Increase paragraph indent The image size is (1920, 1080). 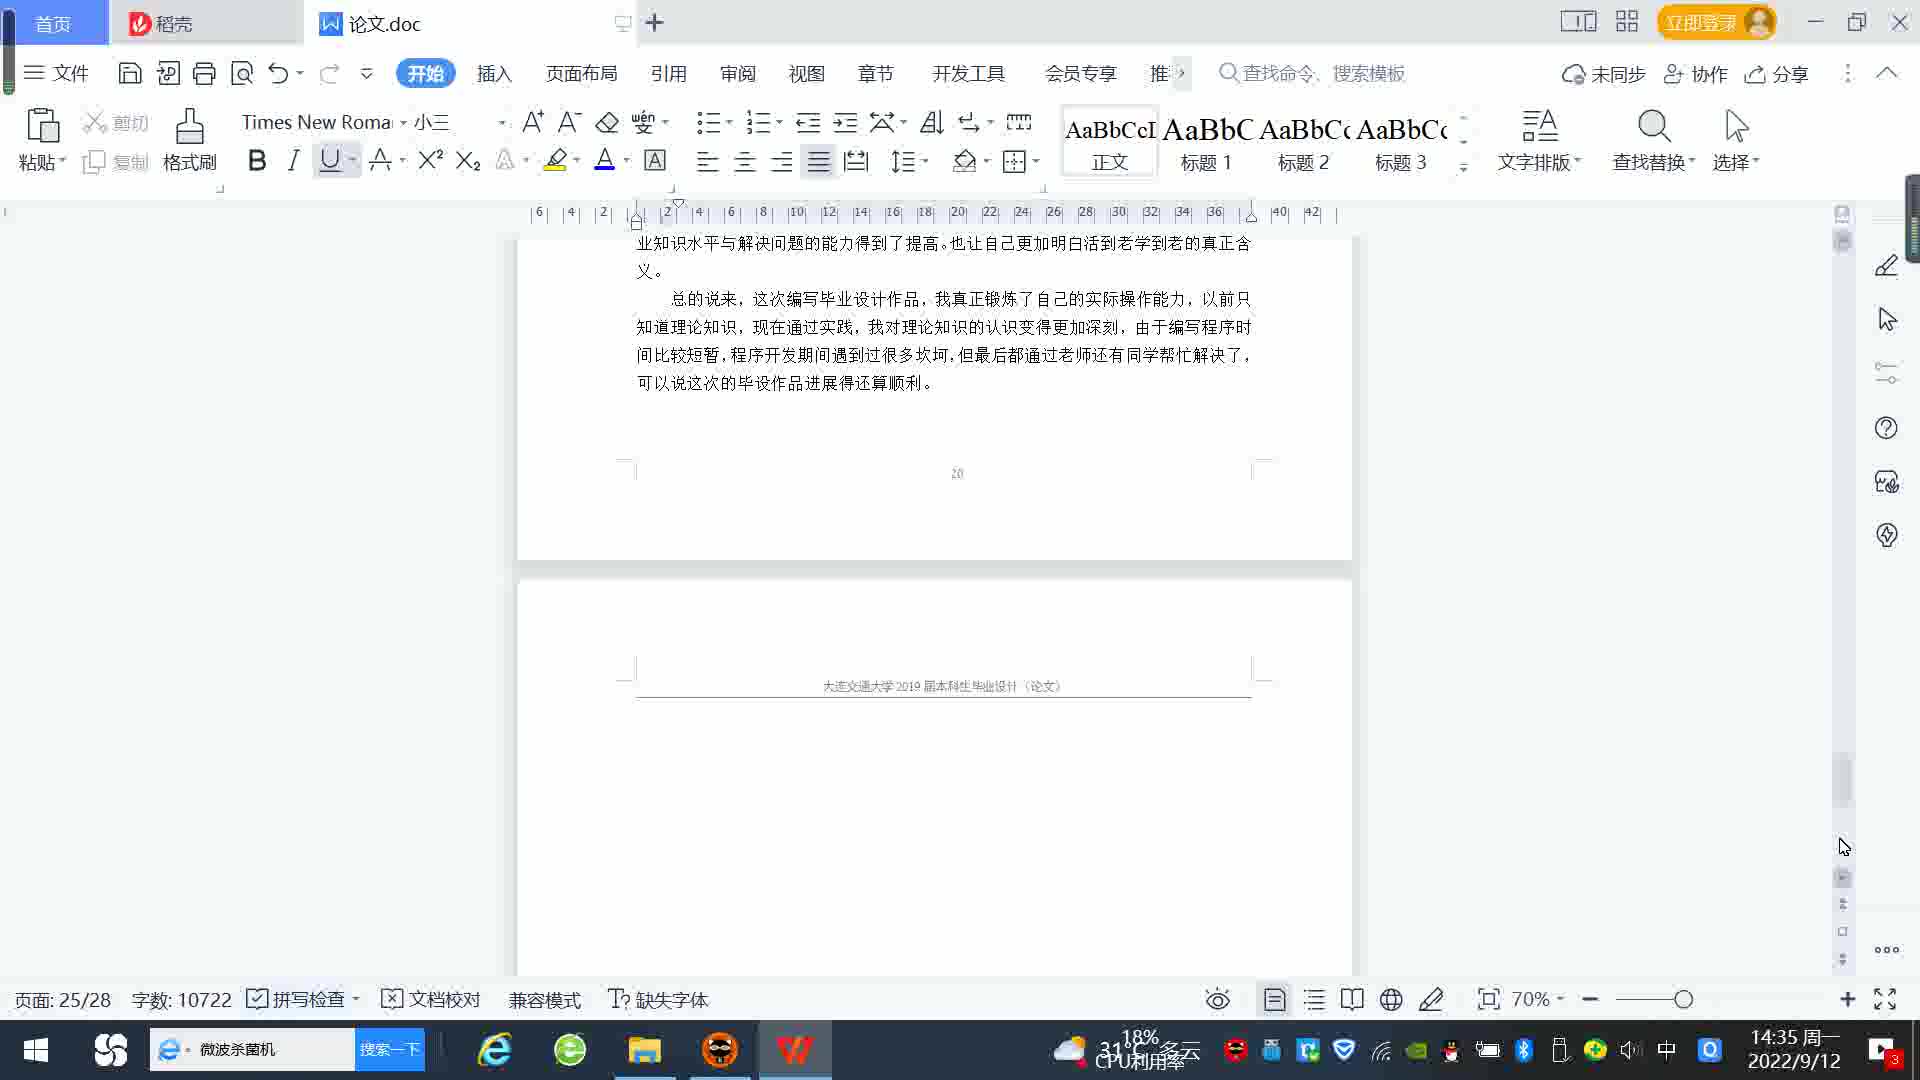[x=845, y=122]
